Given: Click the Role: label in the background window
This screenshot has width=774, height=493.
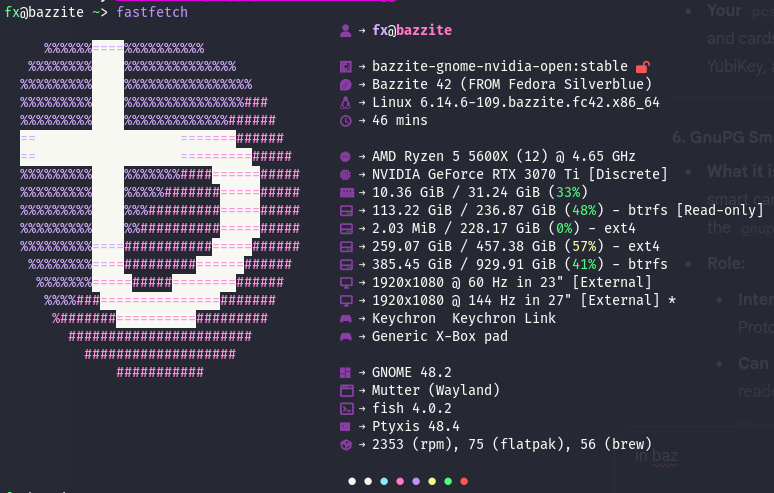Looking at the screenshot, I should click(x=726, y=264).
